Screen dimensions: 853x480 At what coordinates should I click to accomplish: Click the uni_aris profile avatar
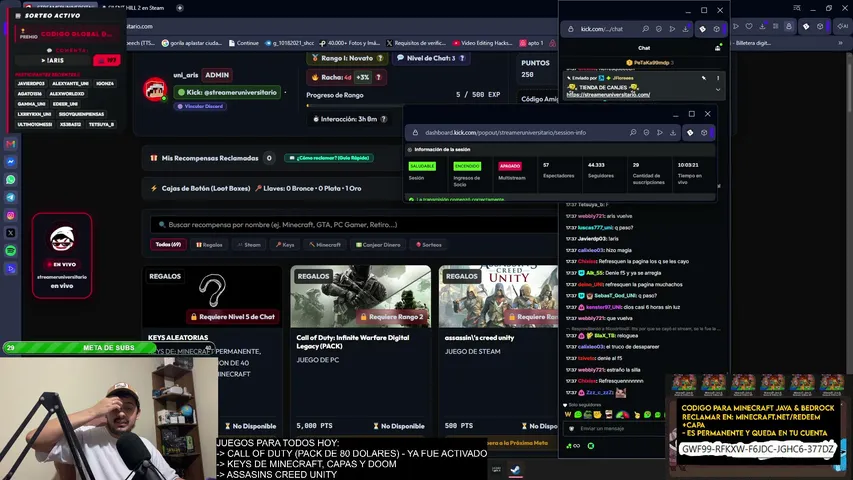(x=155, y=90)
